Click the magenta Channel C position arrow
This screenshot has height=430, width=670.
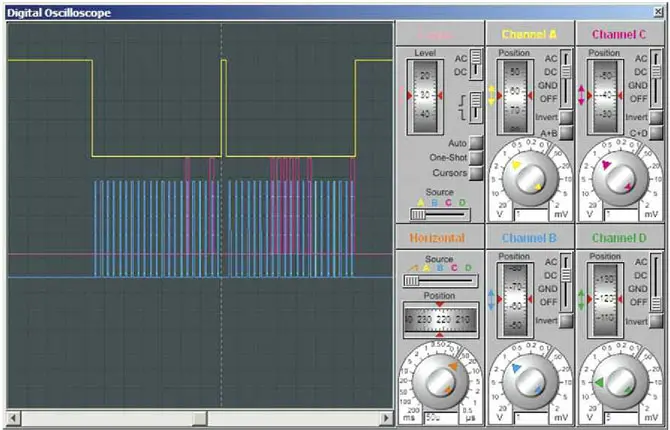click(582, 97)
